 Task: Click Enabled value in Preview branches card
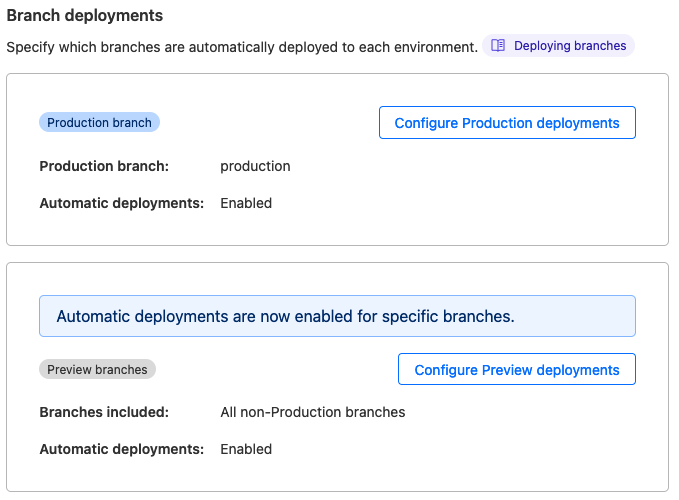tap(246, 449)
